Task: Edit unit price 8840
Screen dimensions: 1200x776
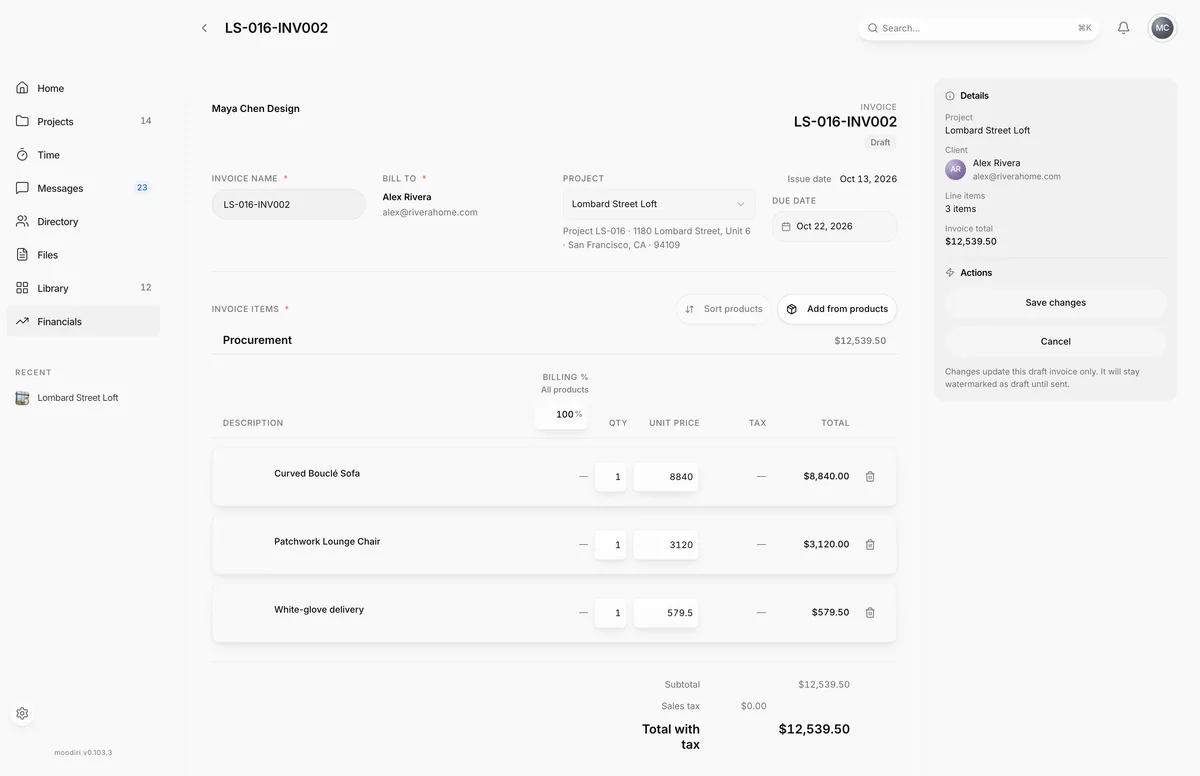Action: click(x=666, y=477)
